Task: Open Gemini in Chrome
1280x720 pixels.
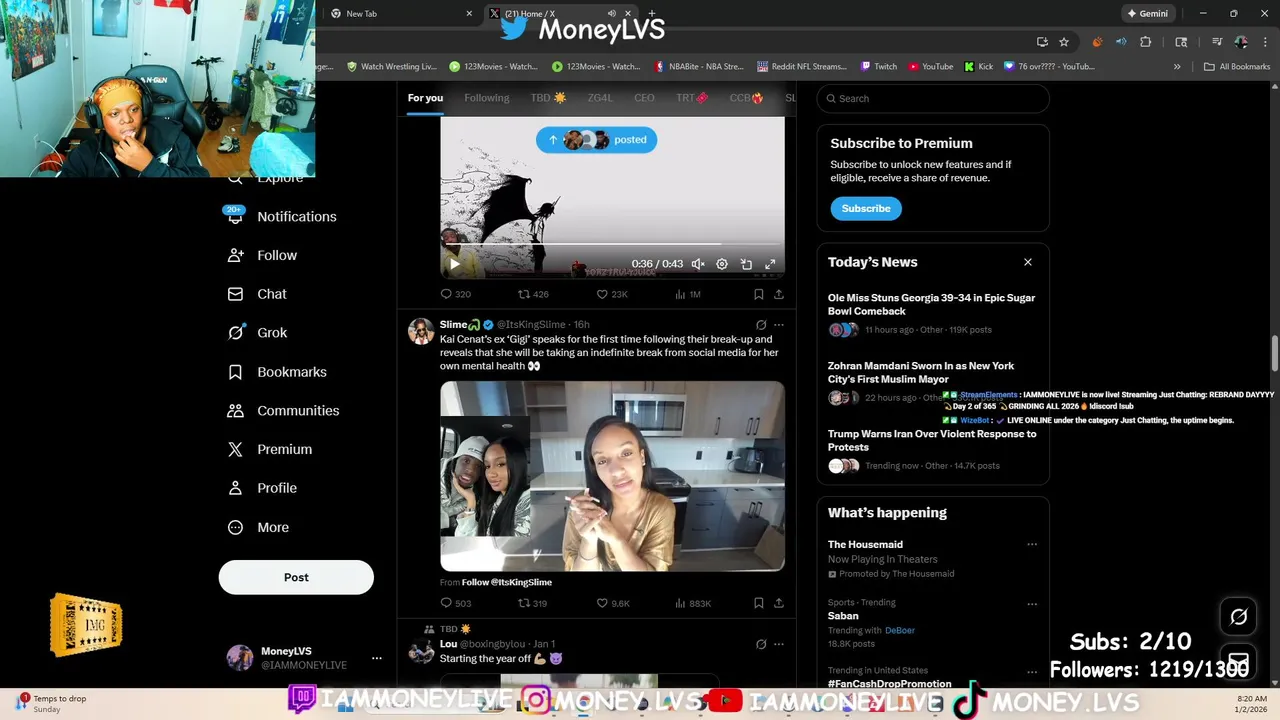Action: 1147,14
